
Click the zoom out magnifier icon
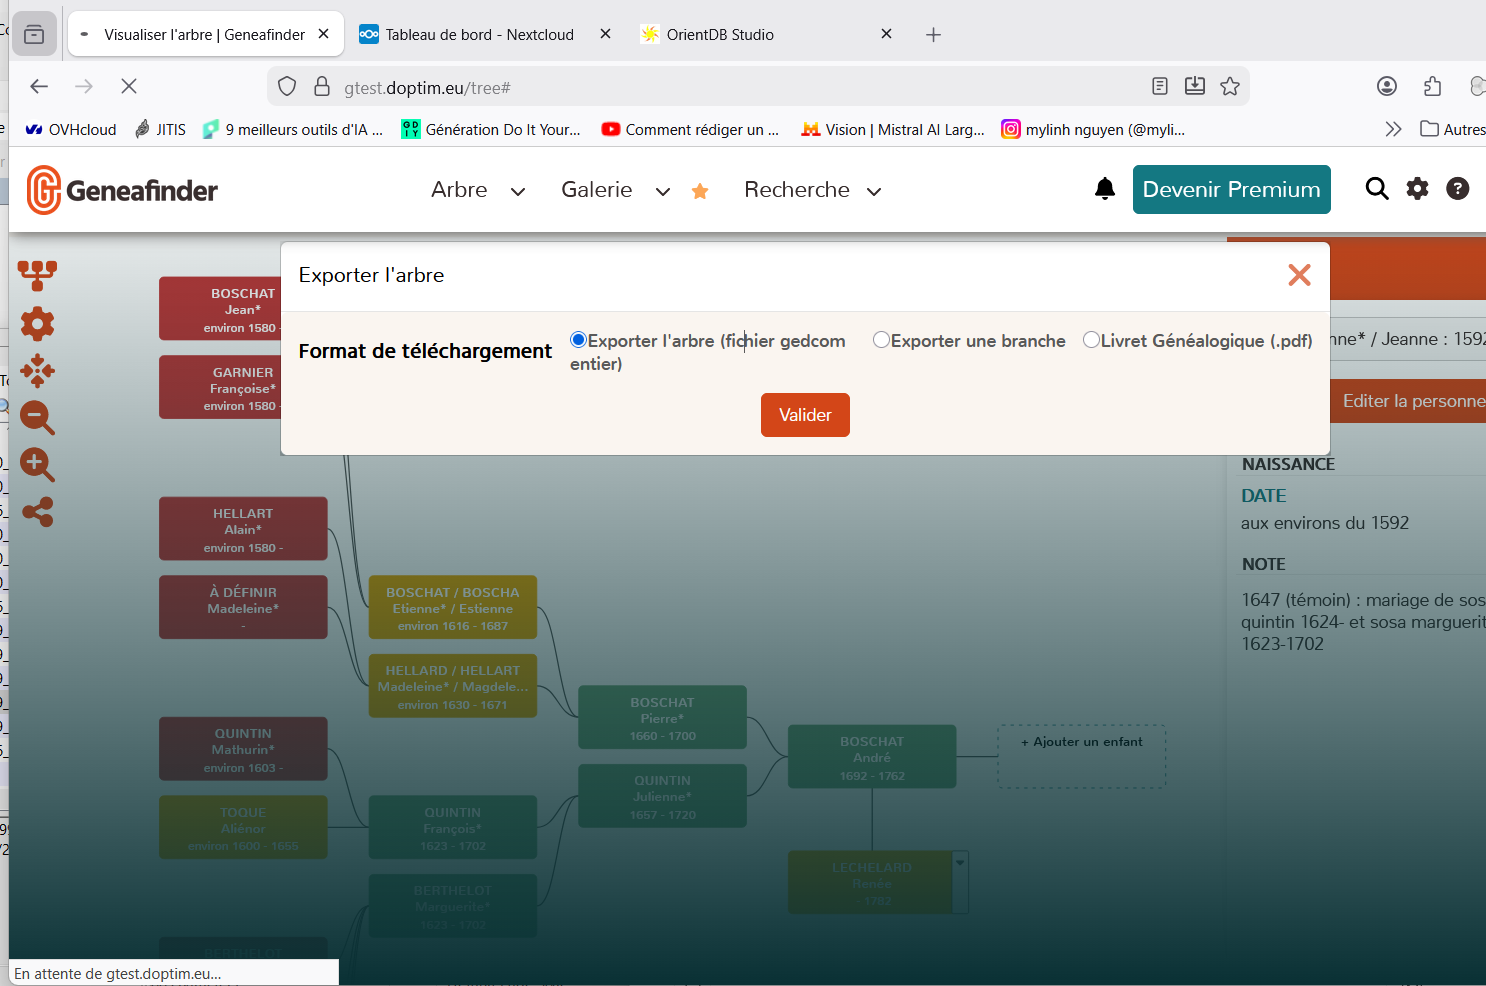(x=37, y=417)
